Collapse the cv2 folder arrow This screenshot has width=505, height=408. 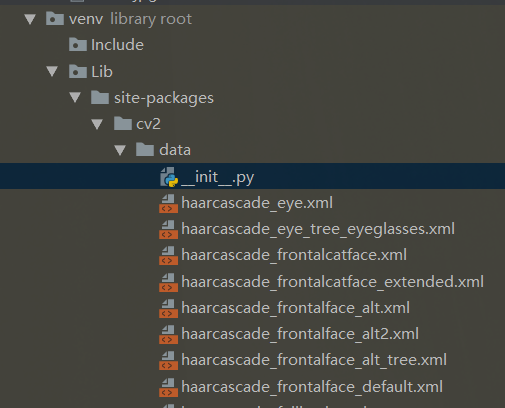97,124
